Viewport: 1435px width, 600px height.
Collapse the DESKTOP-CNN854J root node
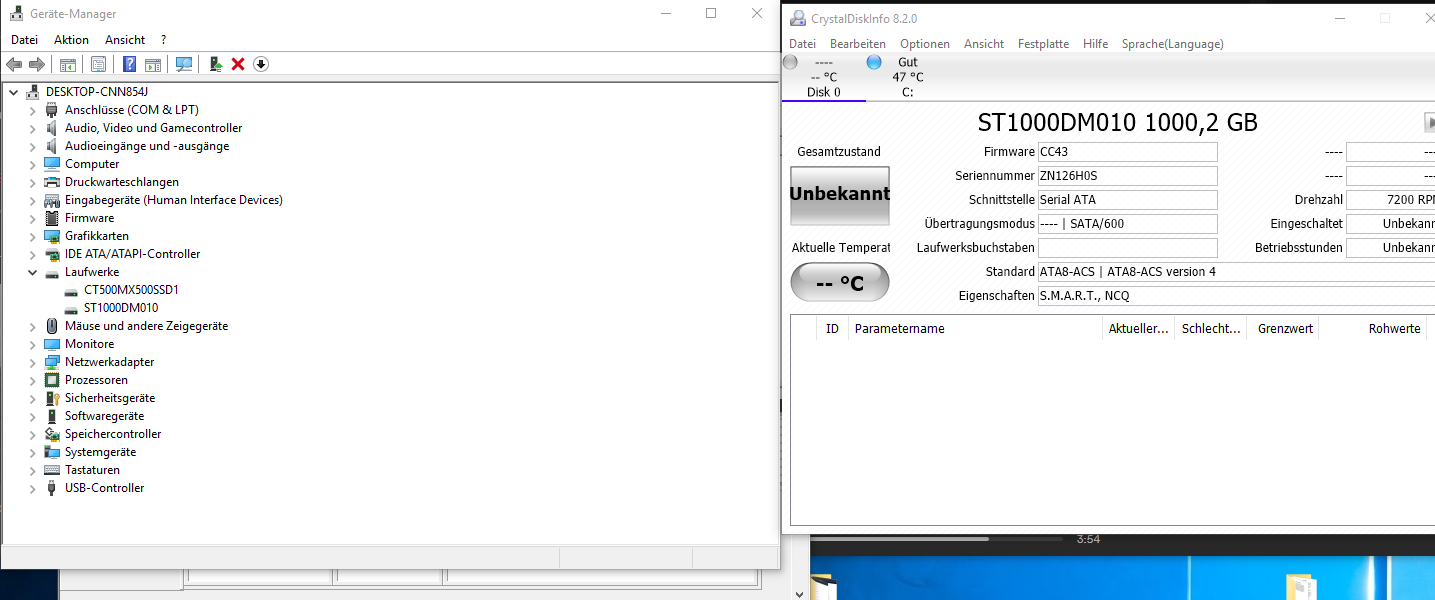click(13, 92)
